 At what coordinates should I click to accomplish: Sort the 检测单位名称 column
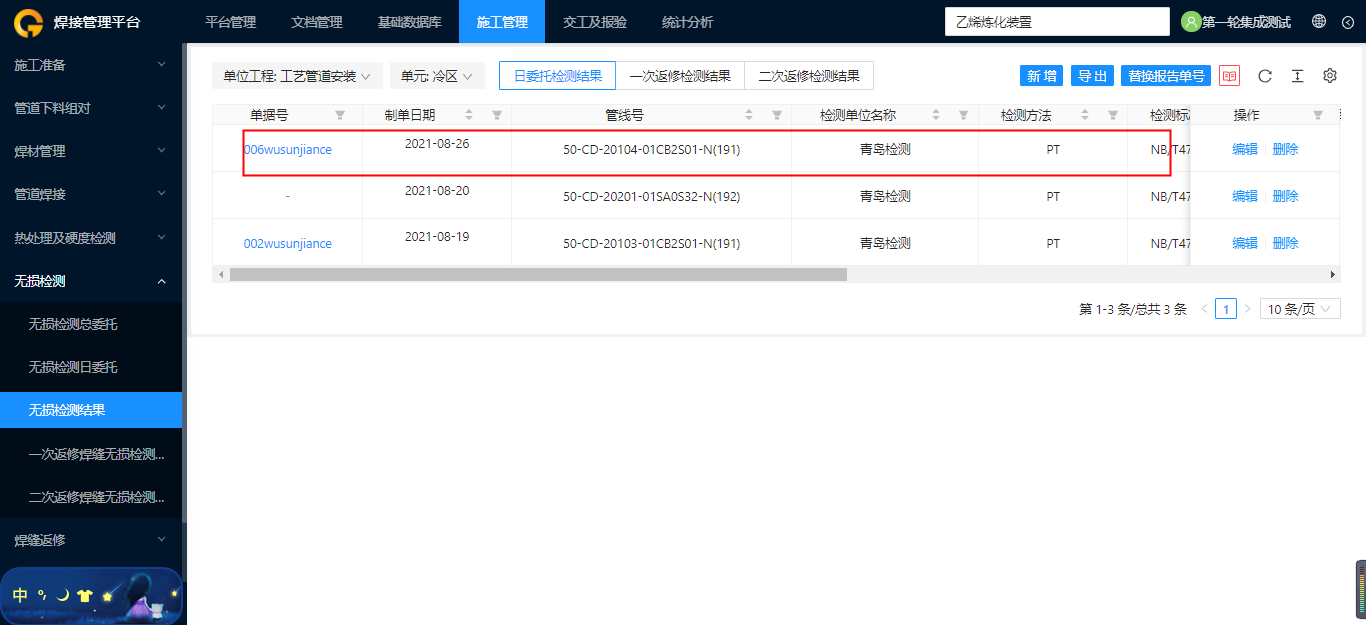[936, 115]
